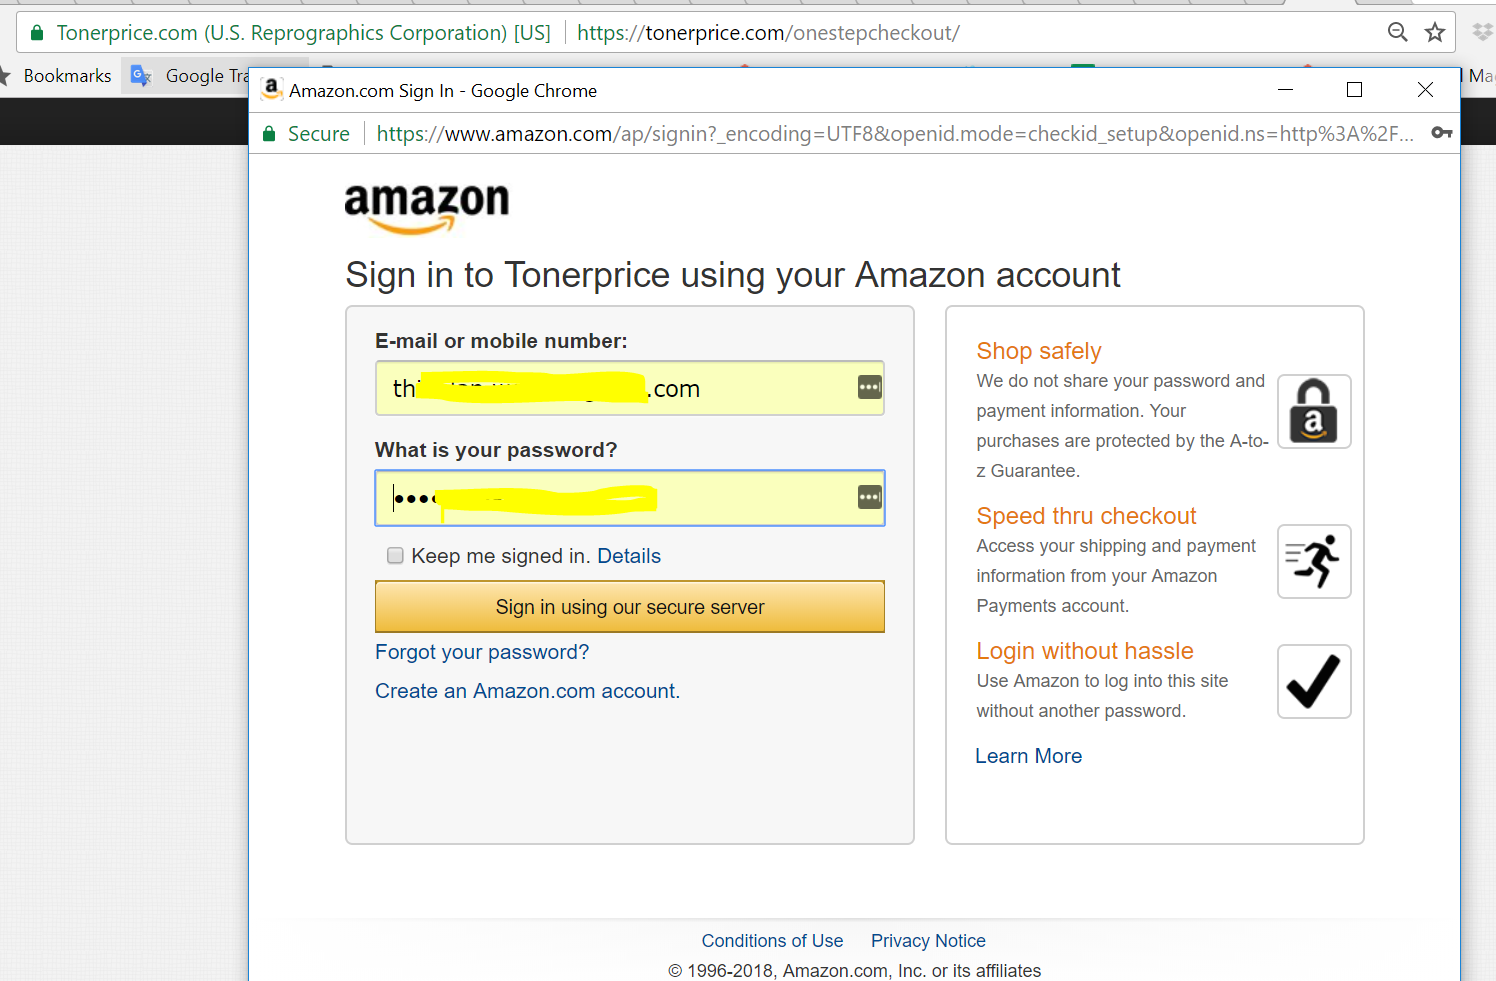Click the Speed thru checkout runner icon
This screenshot has width=1496, height=981.
1314,562
